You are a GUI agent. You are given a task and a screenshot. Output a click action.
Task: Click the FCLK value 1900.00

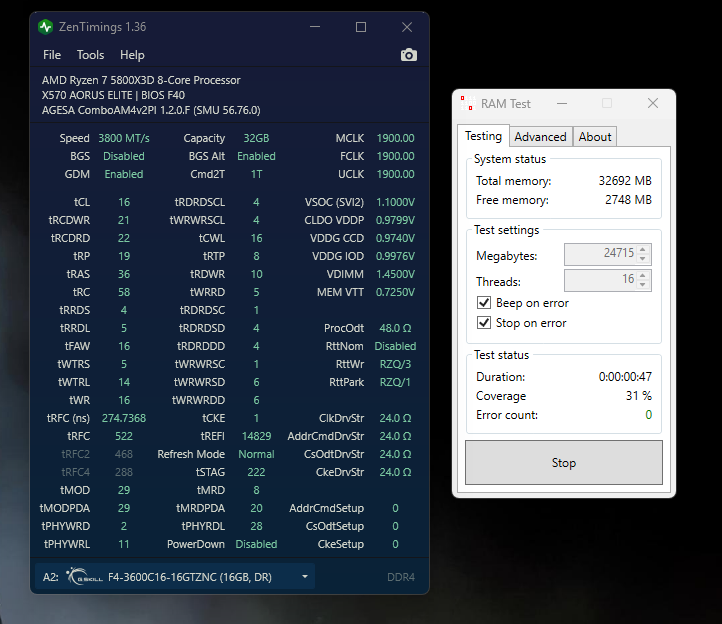[x=395, y=156]
